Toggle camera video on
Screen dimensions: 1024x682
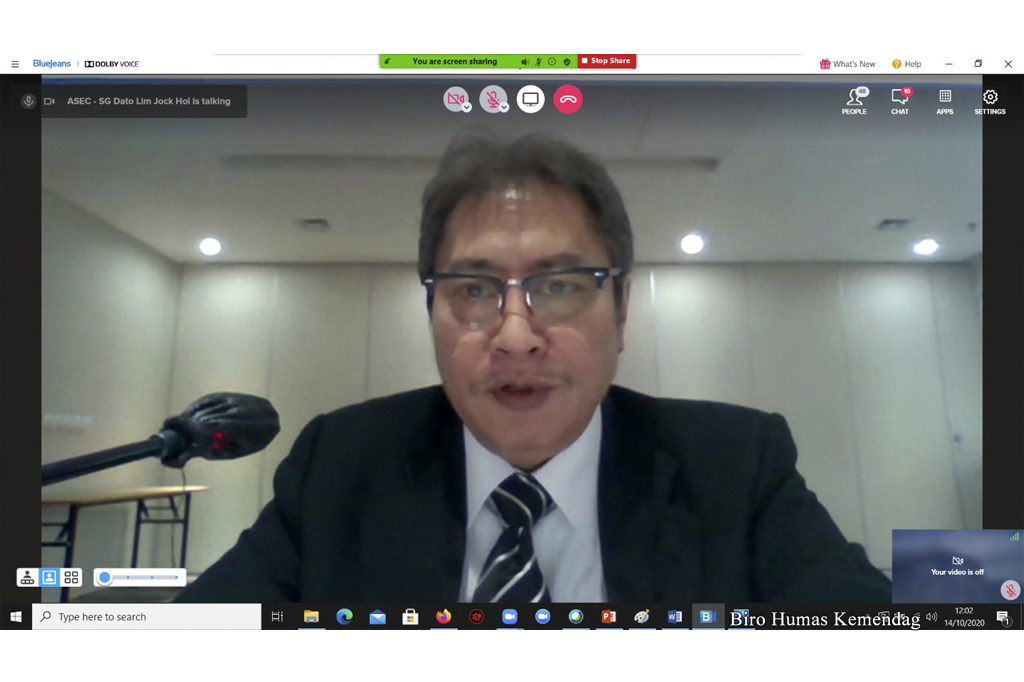455,98
